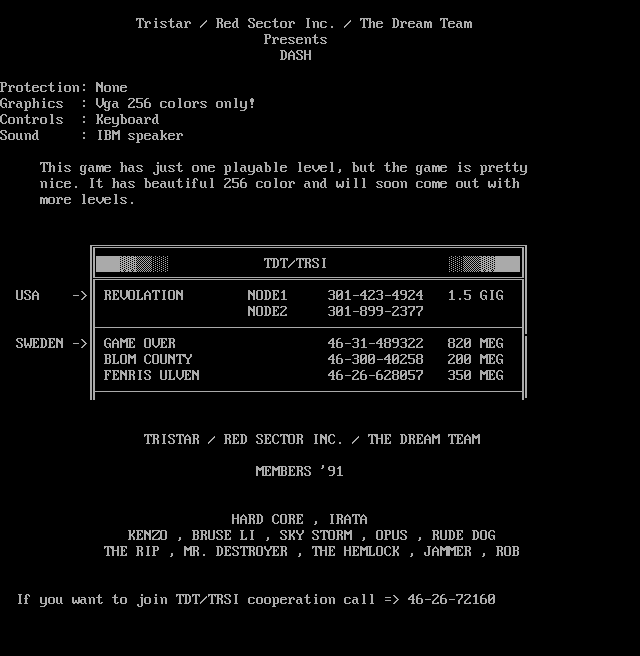Select the BLOM COUNTY board entry
This screenshot has height=656, width=640.
coord(148,360)
